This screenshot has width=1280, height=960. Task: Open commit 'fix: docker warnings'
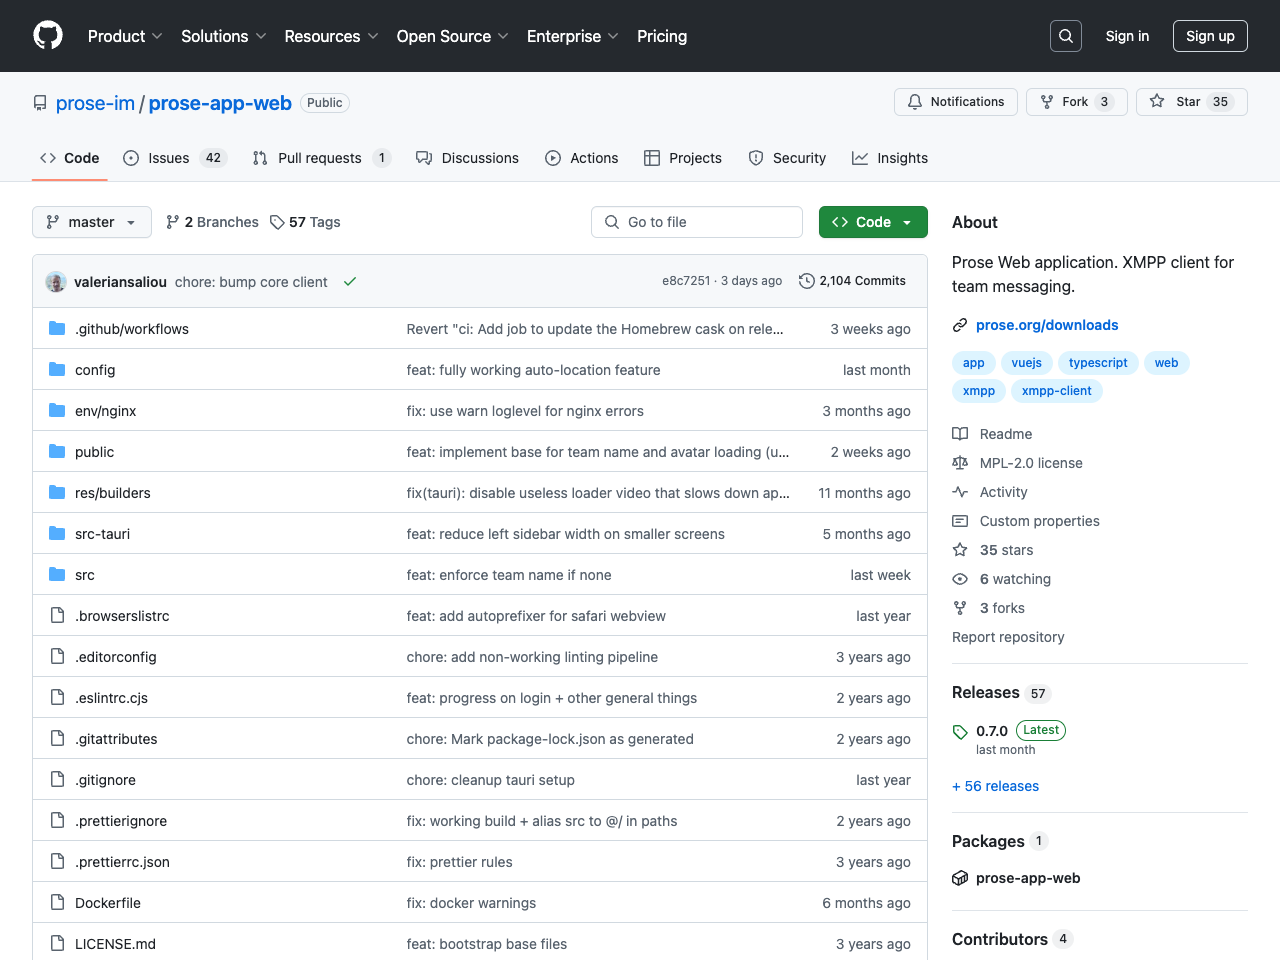[x=471, y=903]
